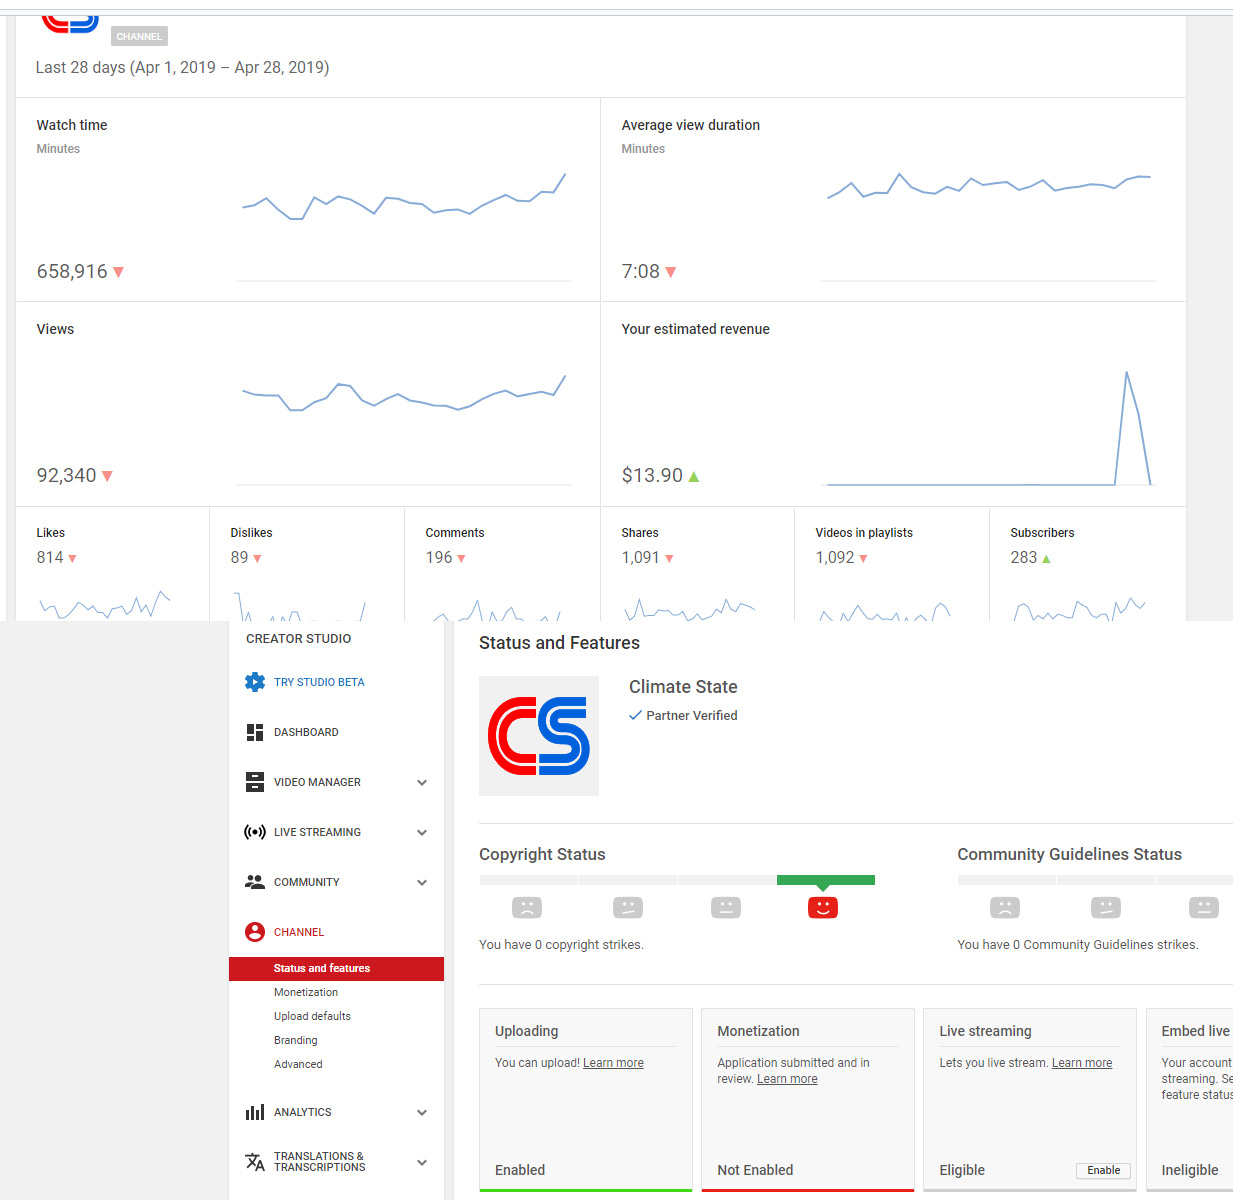Click the Try Studio Beta gear icon

pos(255,682)
